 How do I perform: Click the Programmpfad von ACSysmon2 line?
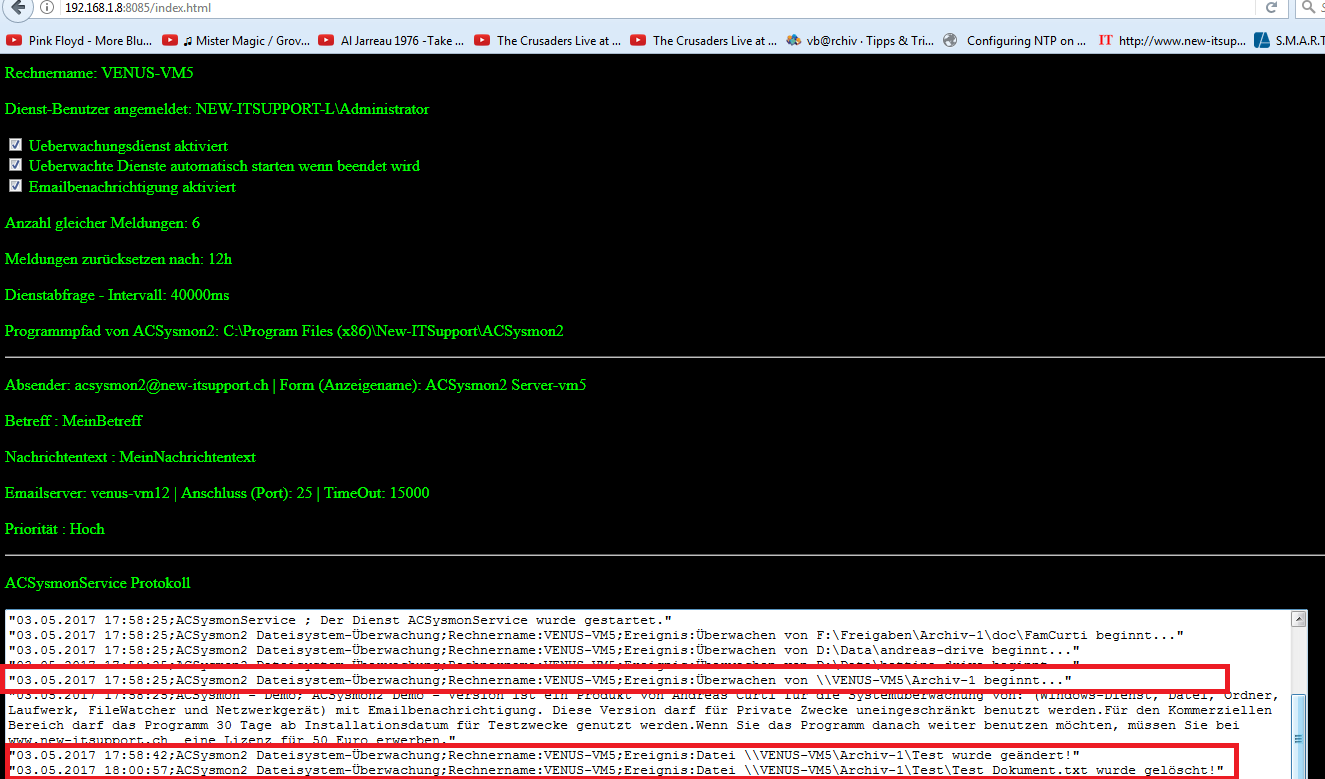coord(284,331)
